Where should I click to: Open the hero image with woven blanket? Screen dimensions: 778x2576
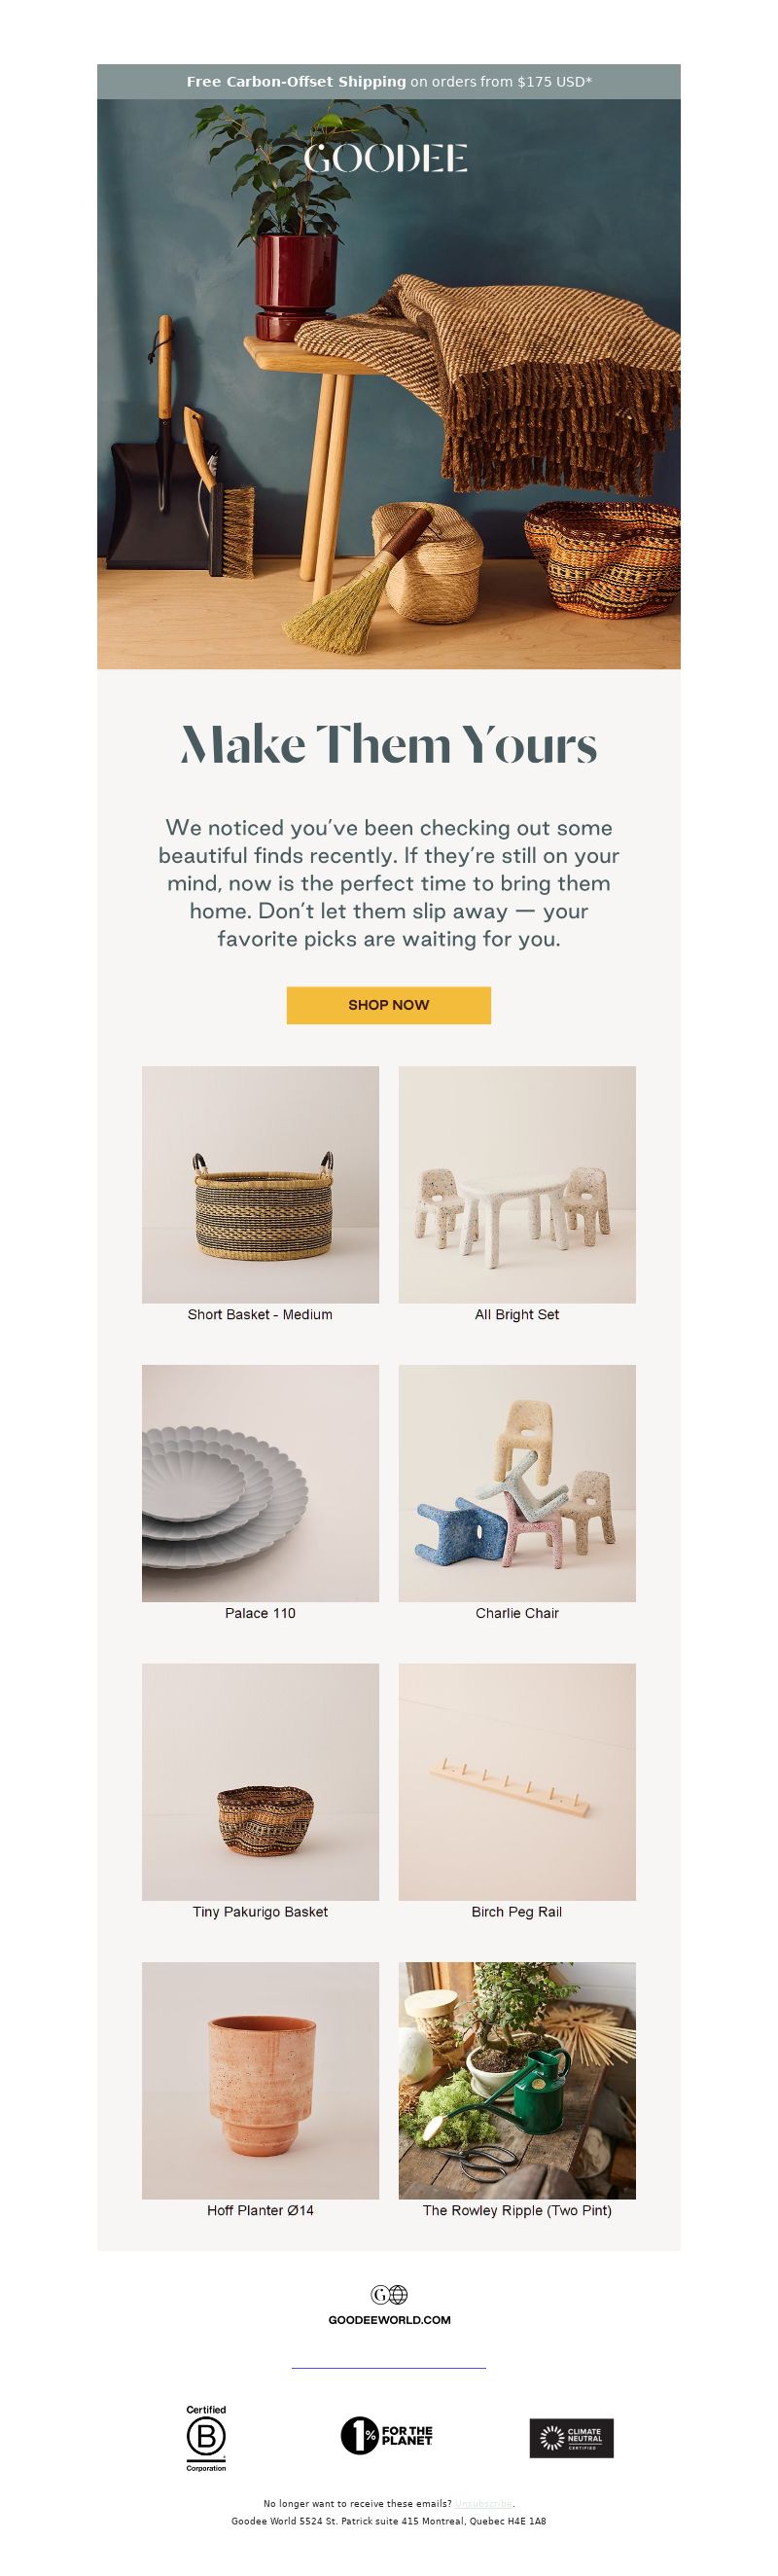pyautogui.click(x=389, y=384)
